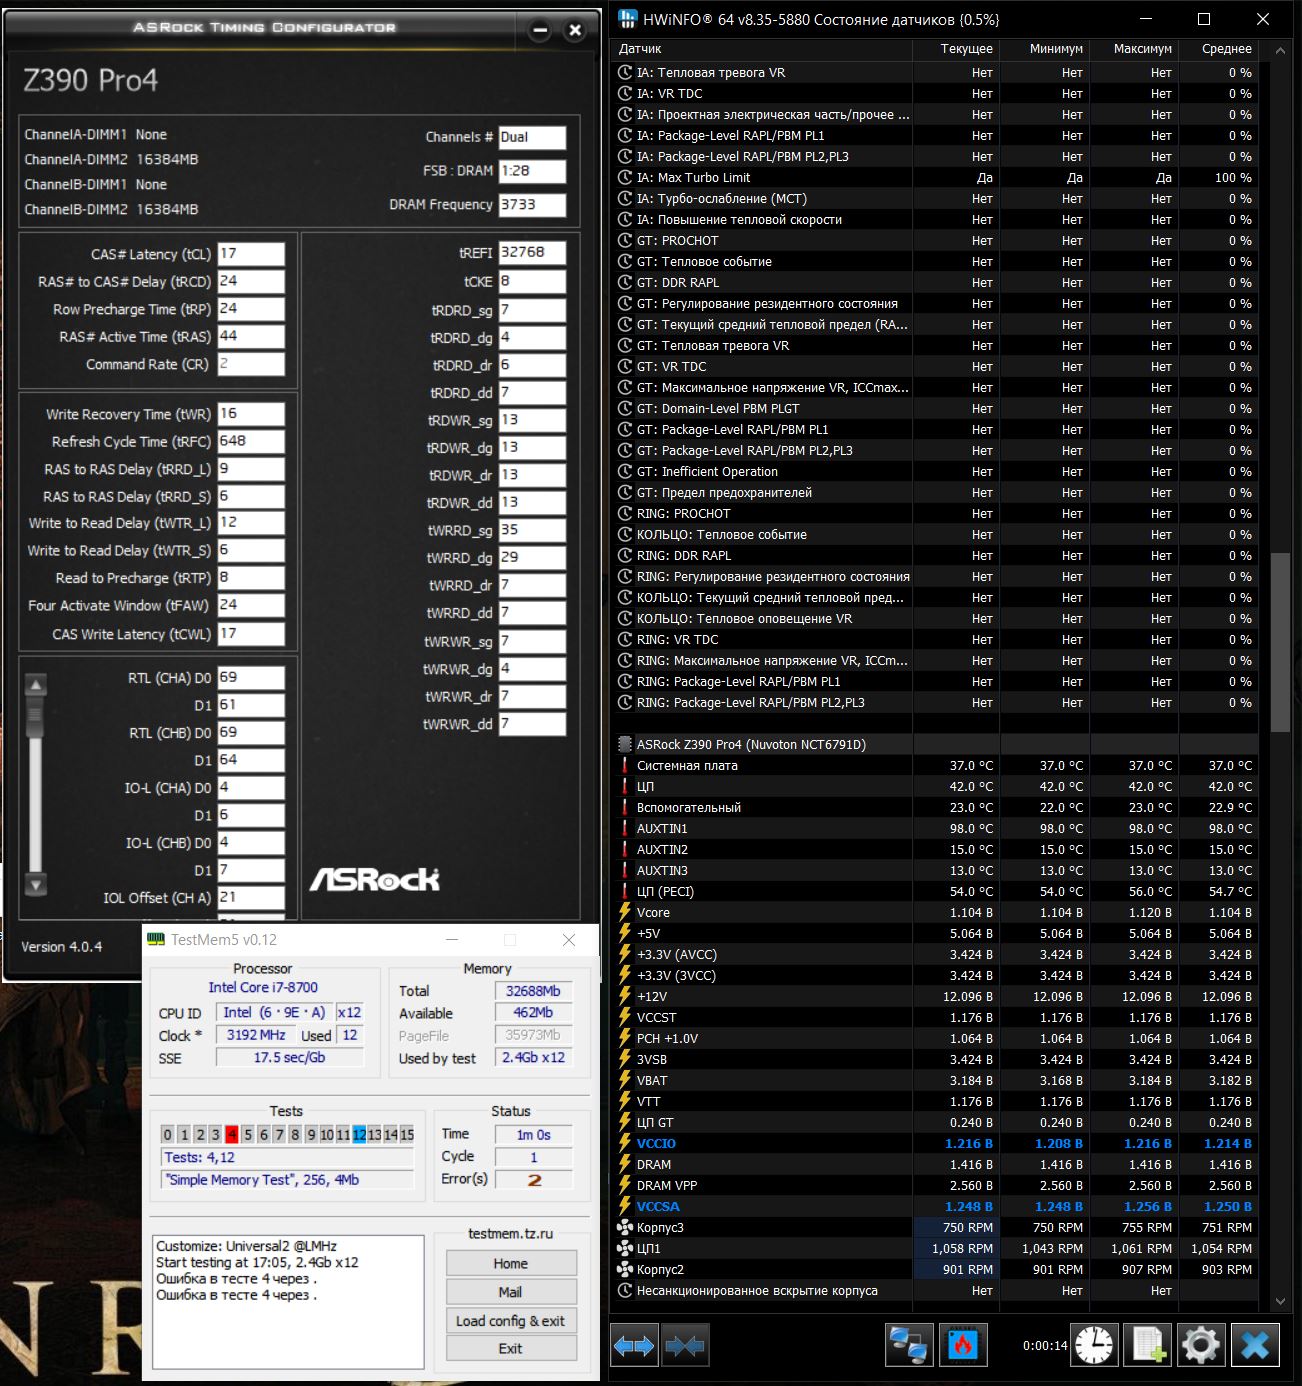
Task: Click the up arrow of ASRock RTL scrollbar
Action: tap(36, 685)
